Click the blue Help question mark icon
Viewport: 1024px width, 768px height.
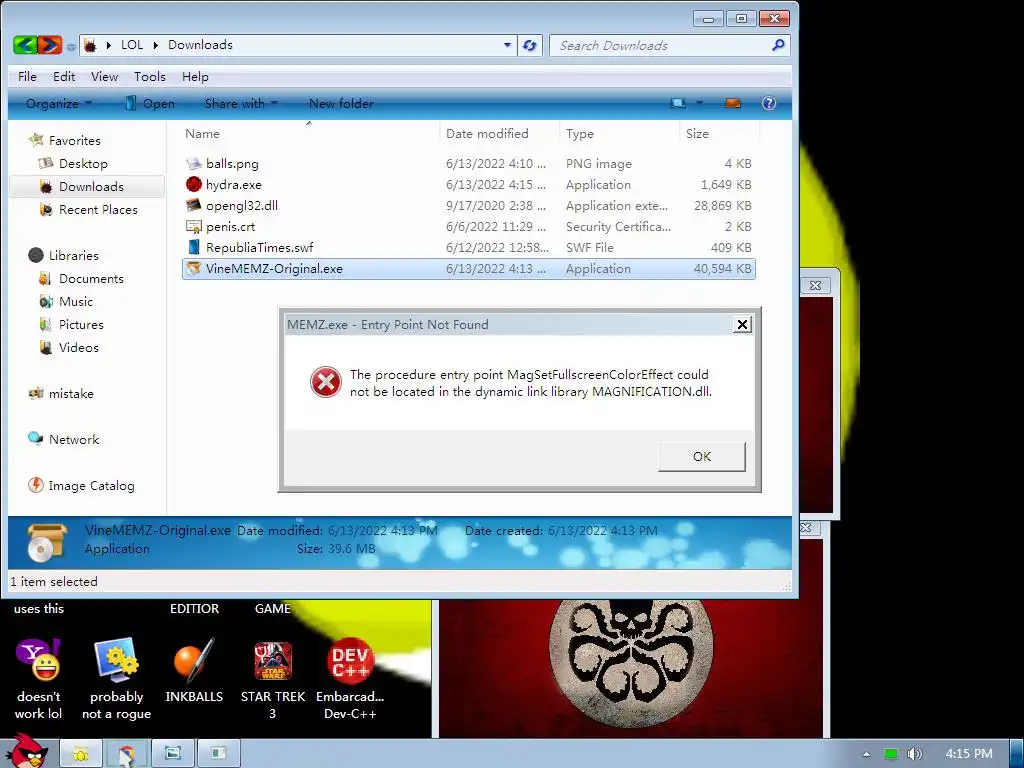769,103
